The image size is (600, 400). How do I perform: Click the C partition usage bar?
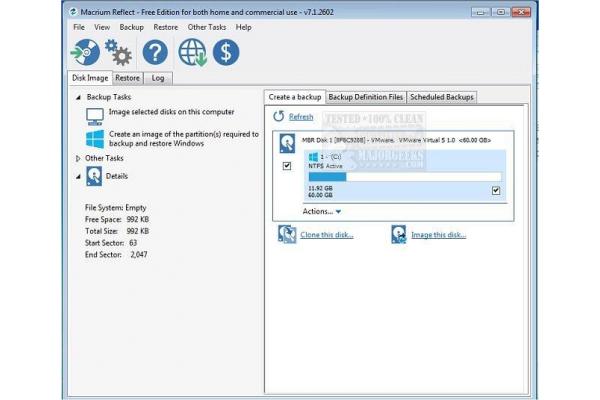[x=405, y=176]
